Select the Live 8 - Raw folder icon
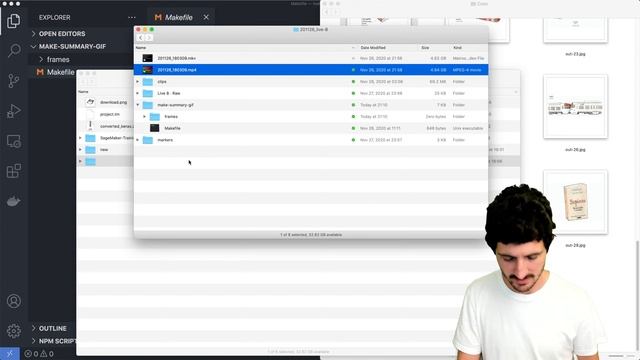 pyautogui.click(x=147, y=93)
